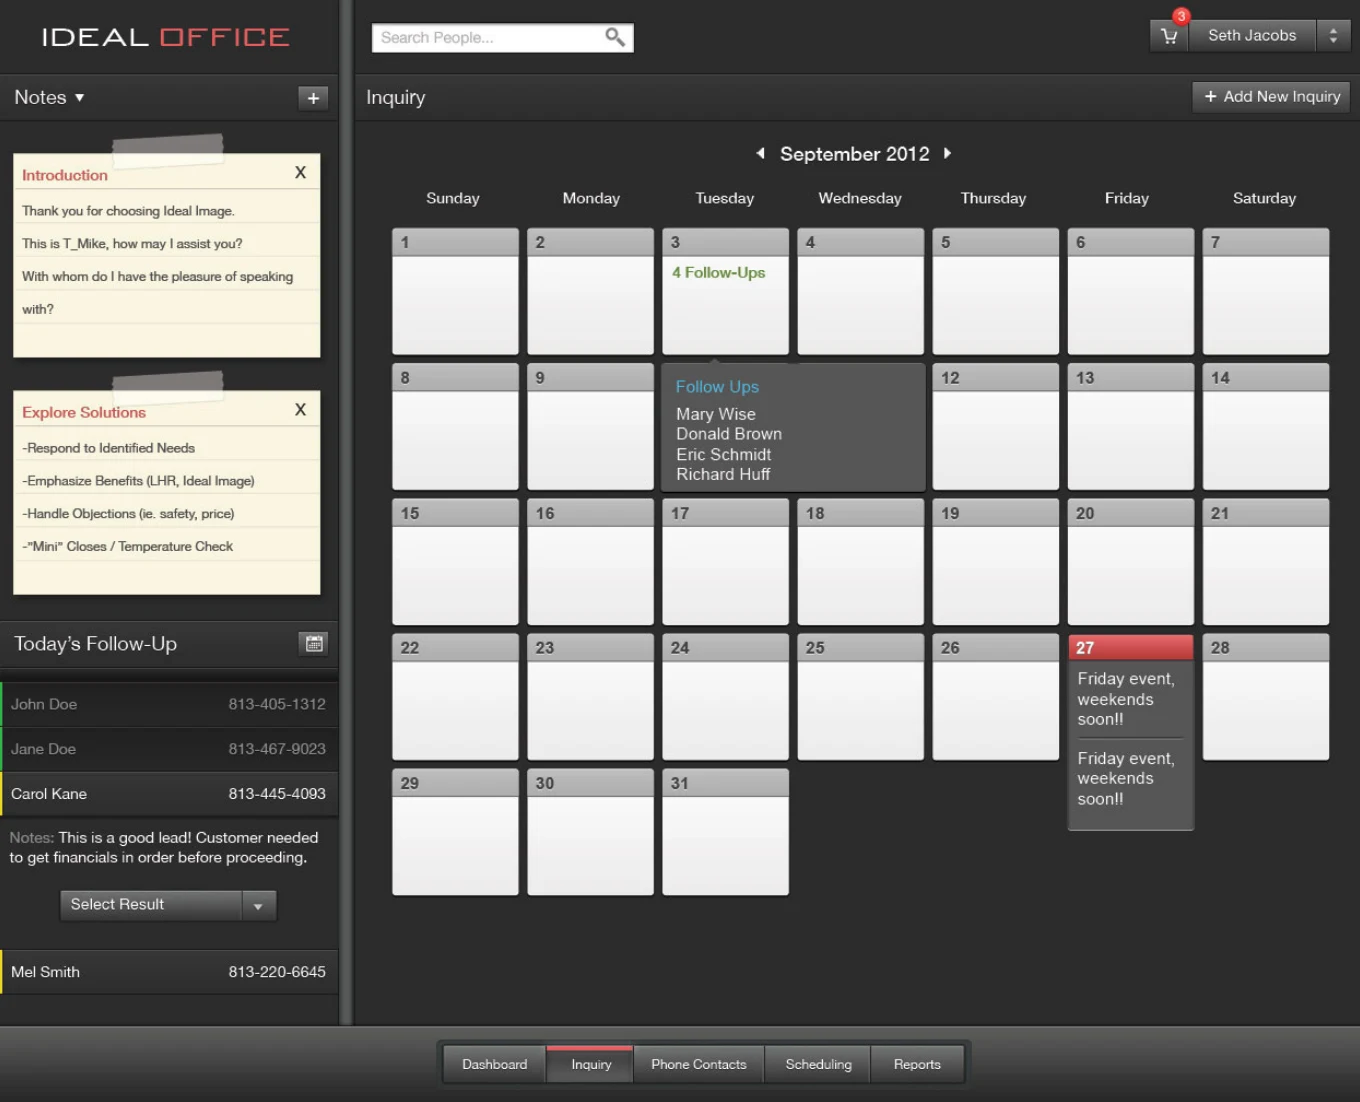Click the September 12 calendar cell
This screenshot has height=1102, width=1360.
click(x=995, y=426)
